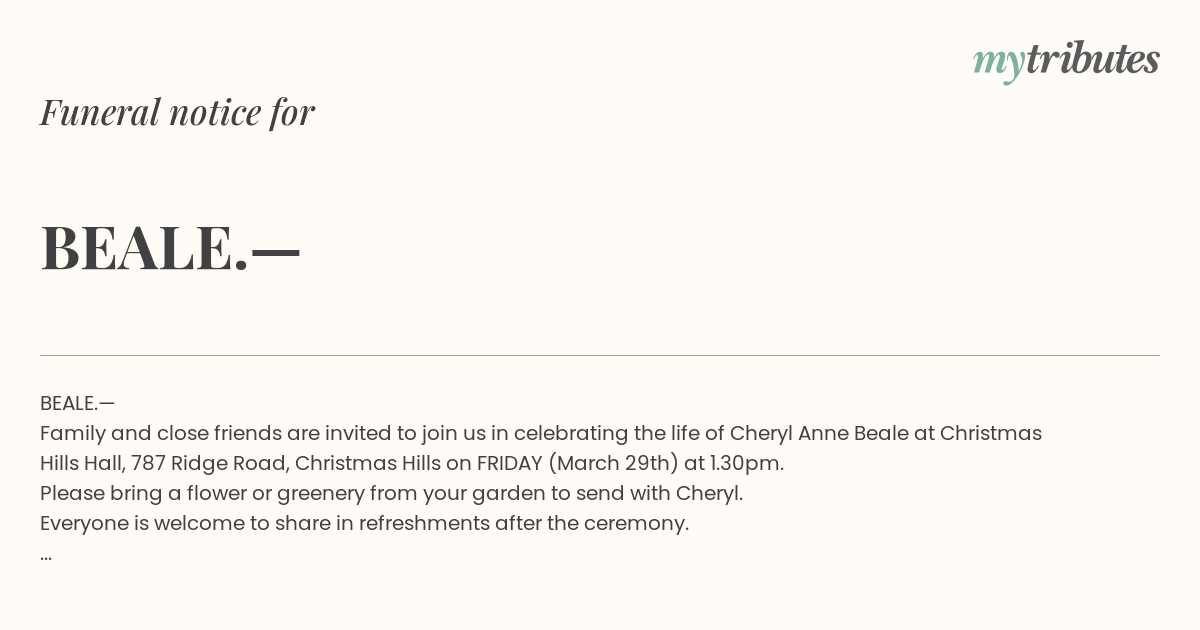The height and width of the screenshot is (630, 1200).
Task: Click the "Family and close friends" opening words
Action: 160,433
